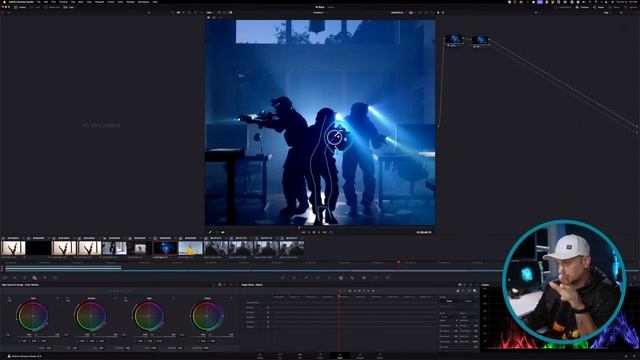Click the Dark zone color wheel

pos(32,316)
